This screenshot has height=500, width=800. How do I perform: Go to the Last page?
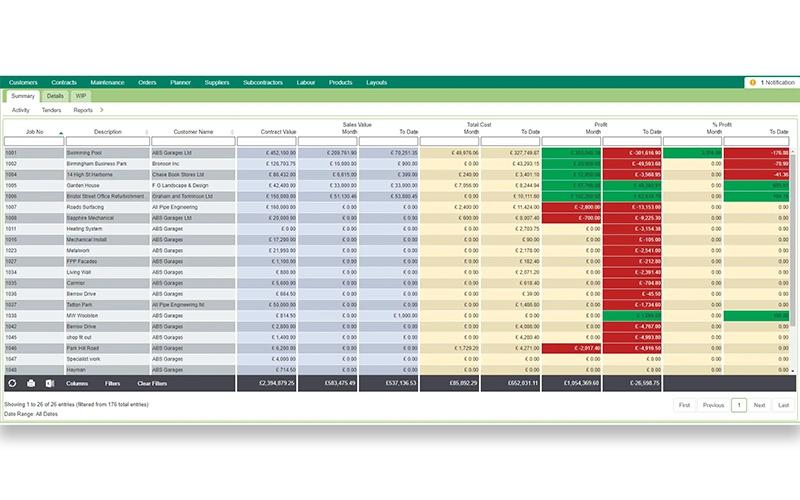[784, 405]
